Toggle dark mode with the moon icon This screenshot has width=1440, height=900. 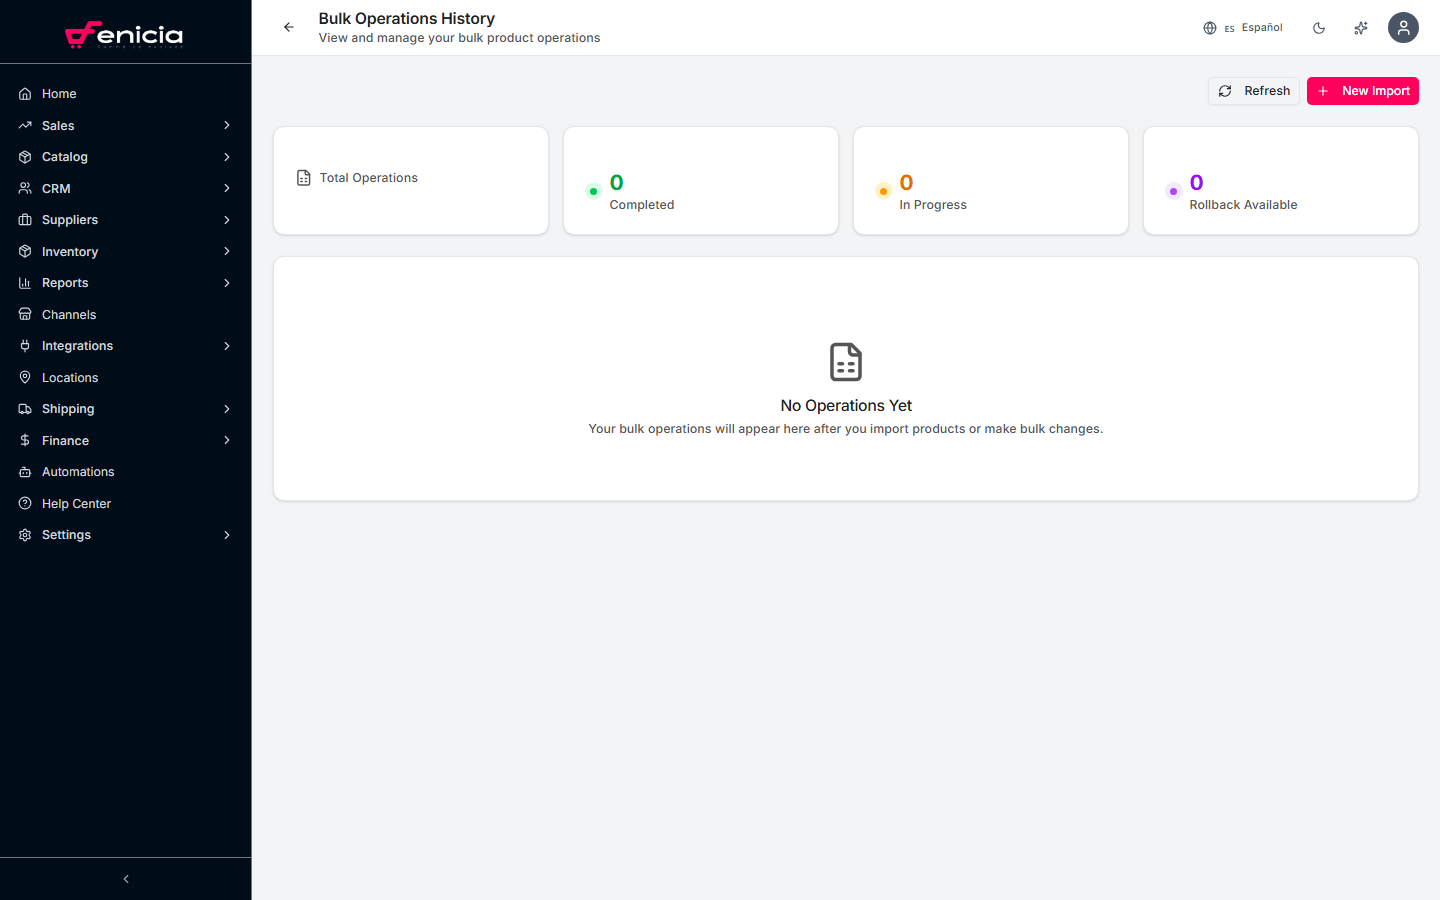[1319, 28]
